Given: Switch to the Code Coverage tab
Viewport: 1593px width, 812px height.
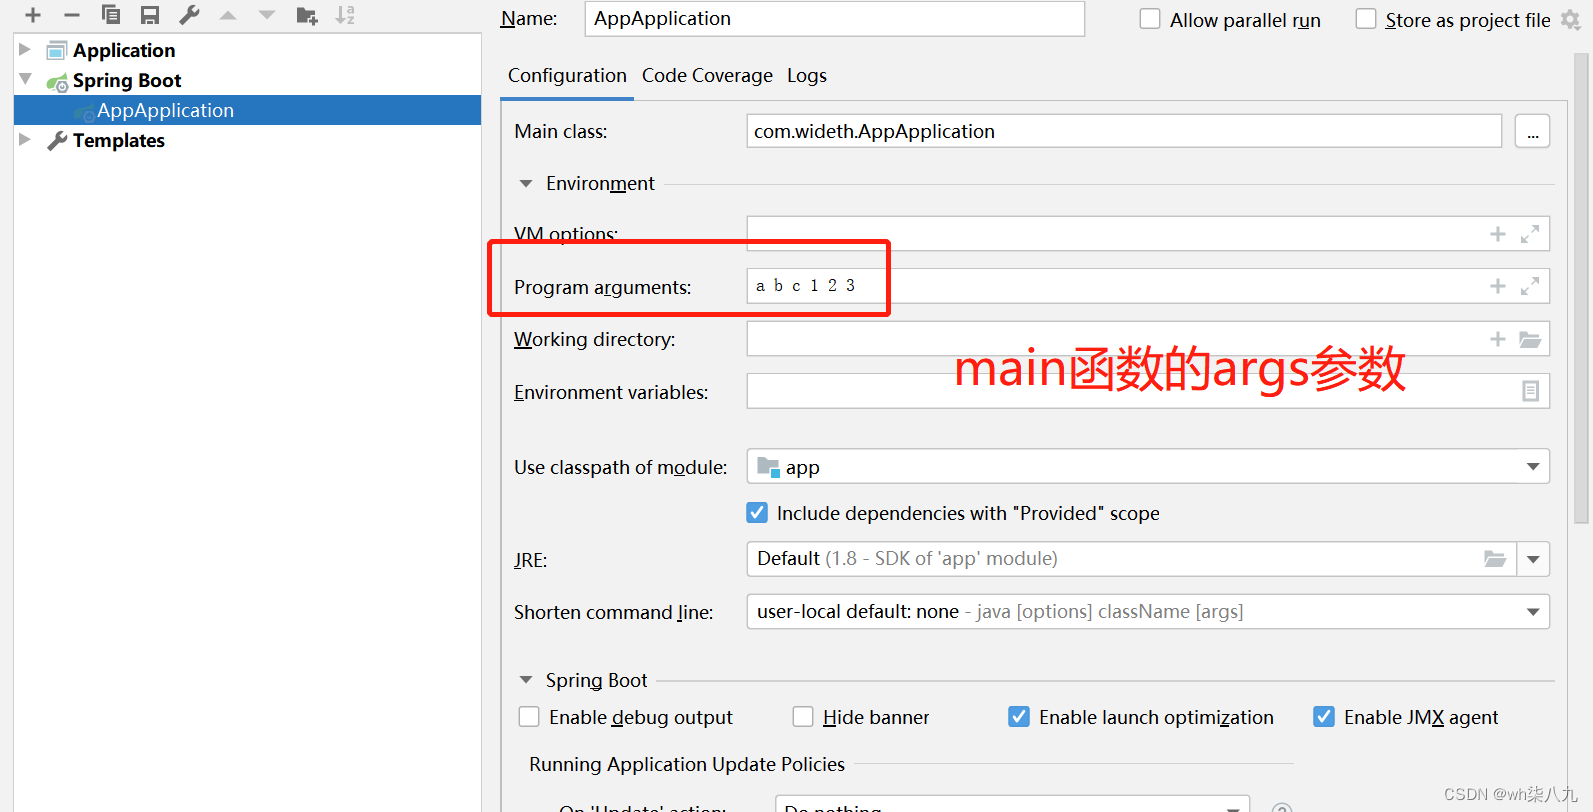Looking at the screenshot, I should tap(707, 76).
